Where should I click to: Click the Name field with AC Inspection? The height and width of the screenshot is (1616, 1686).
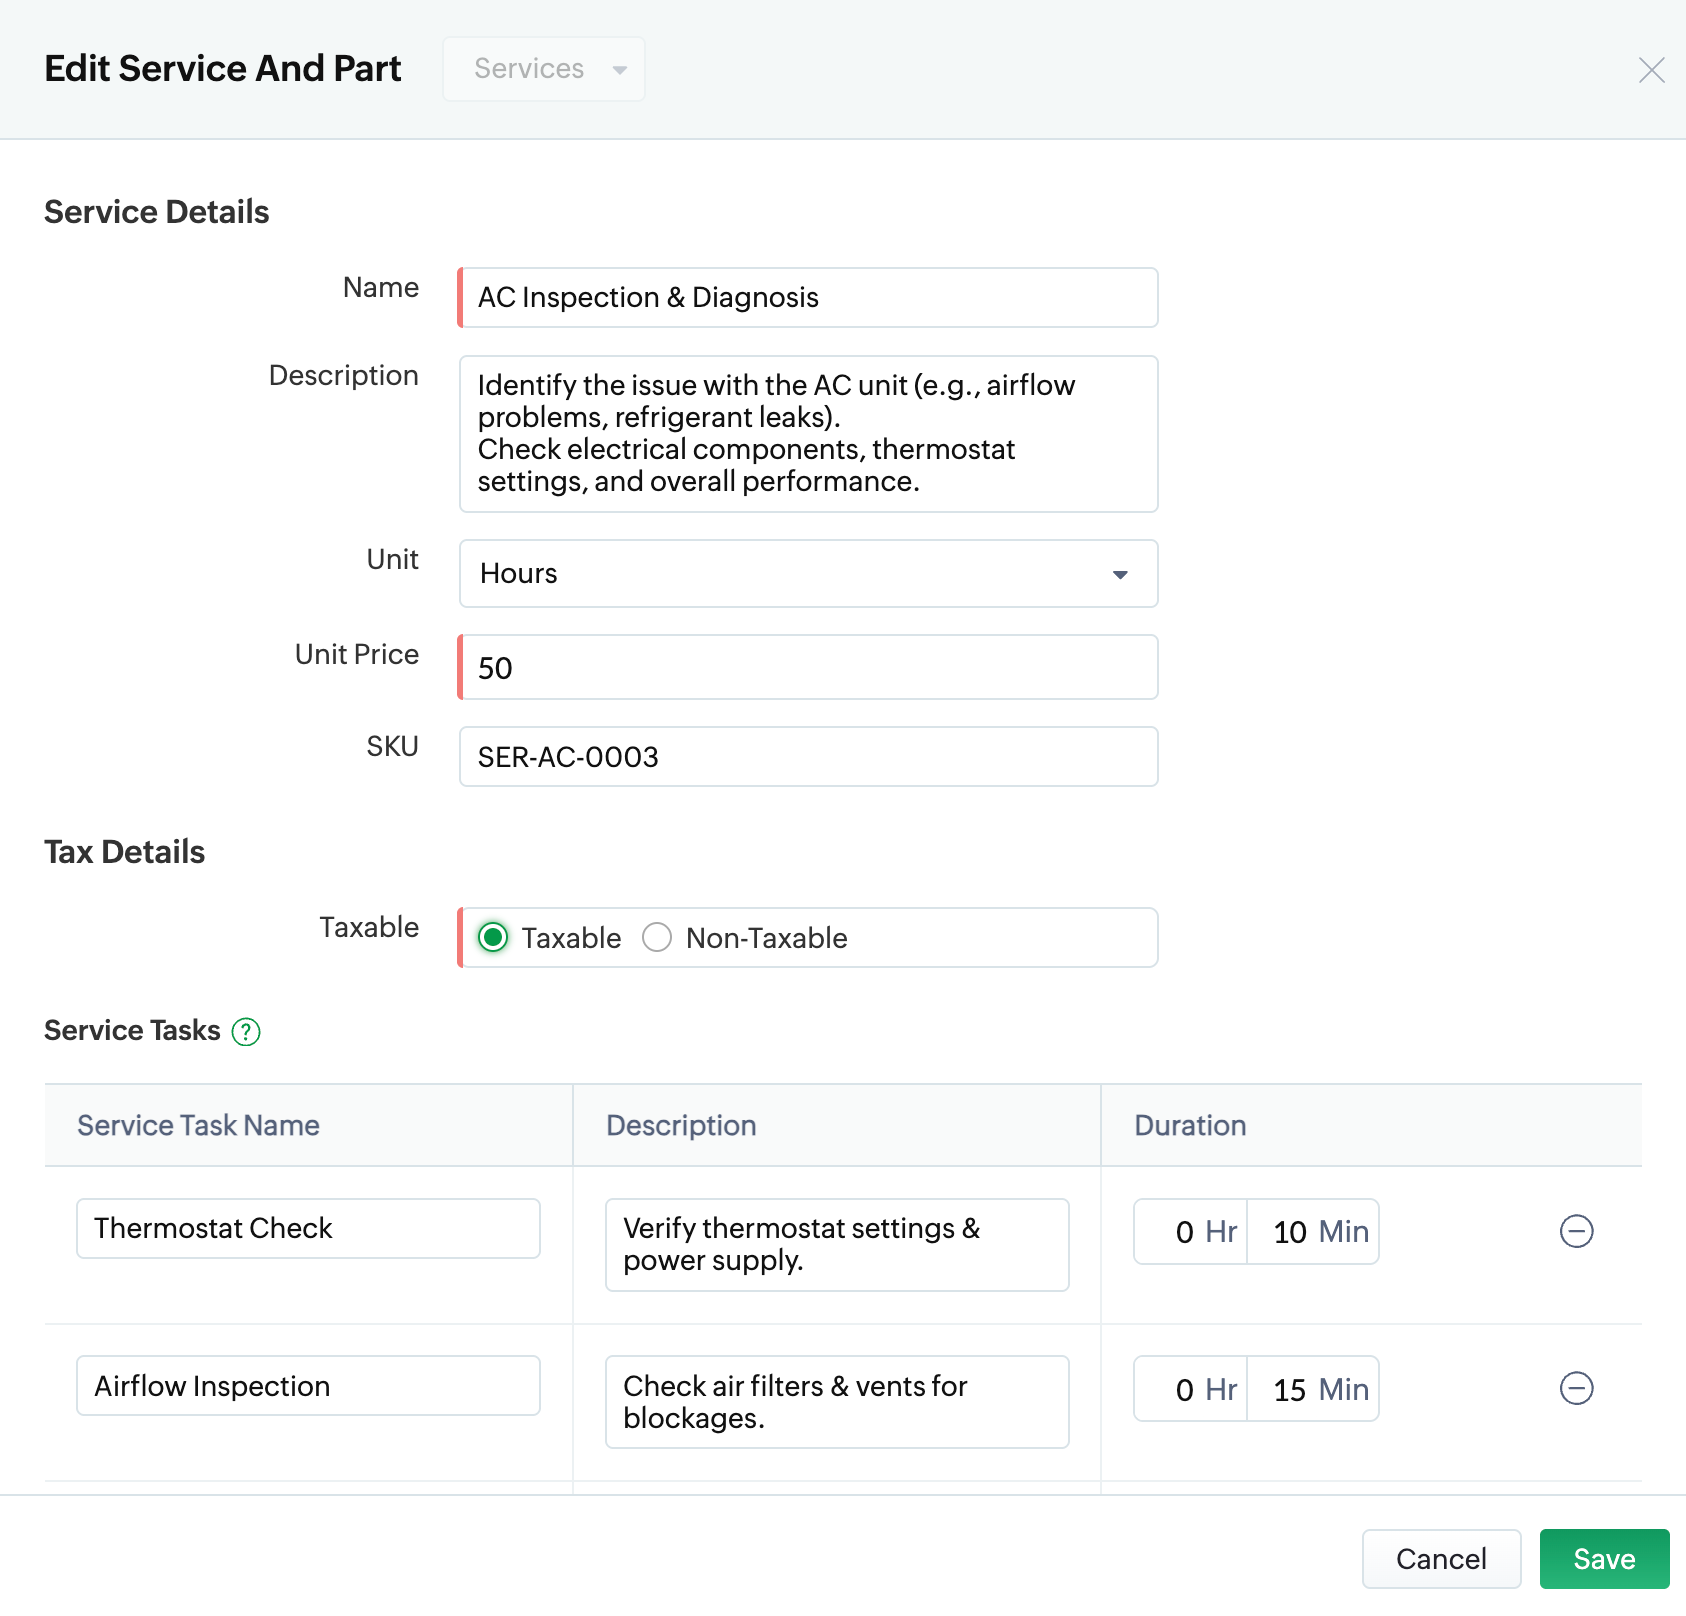pyautogui.click(x=808, y=298)
